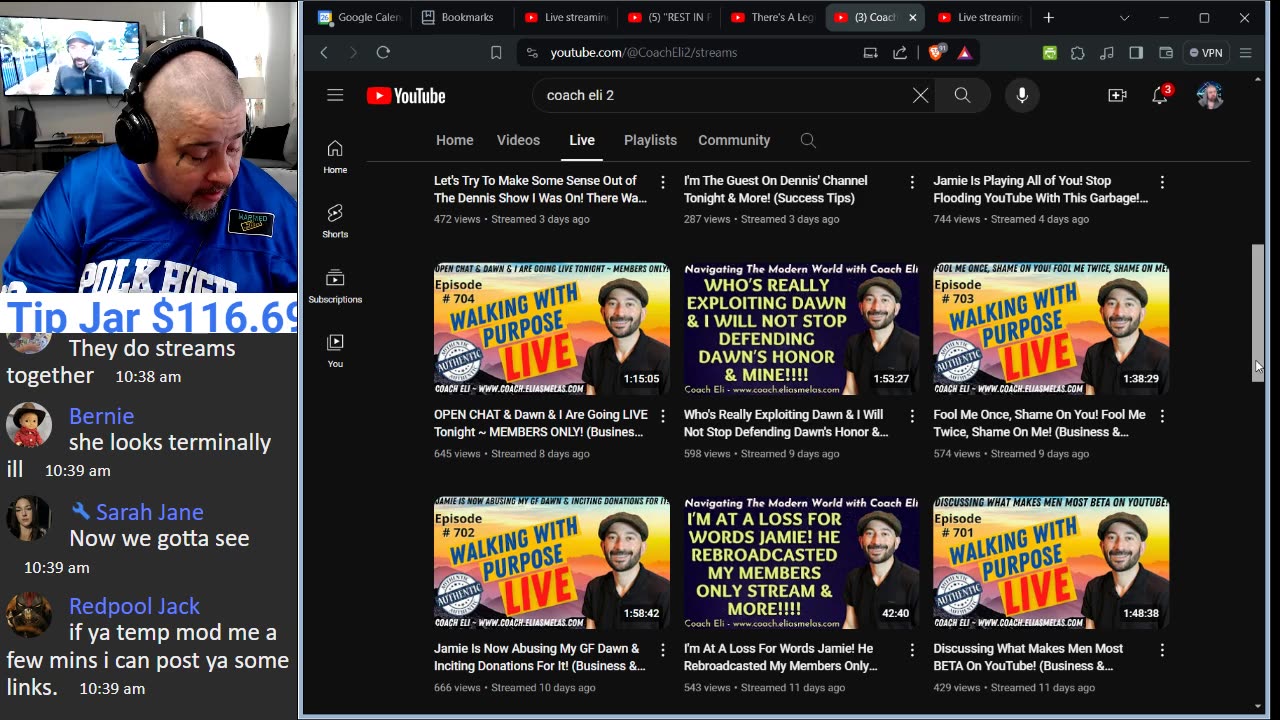Viewport: 1280px width, 720px height.
Task: Open Episode 703 Walking With Purpose thumbnail
Action: 1051,329
